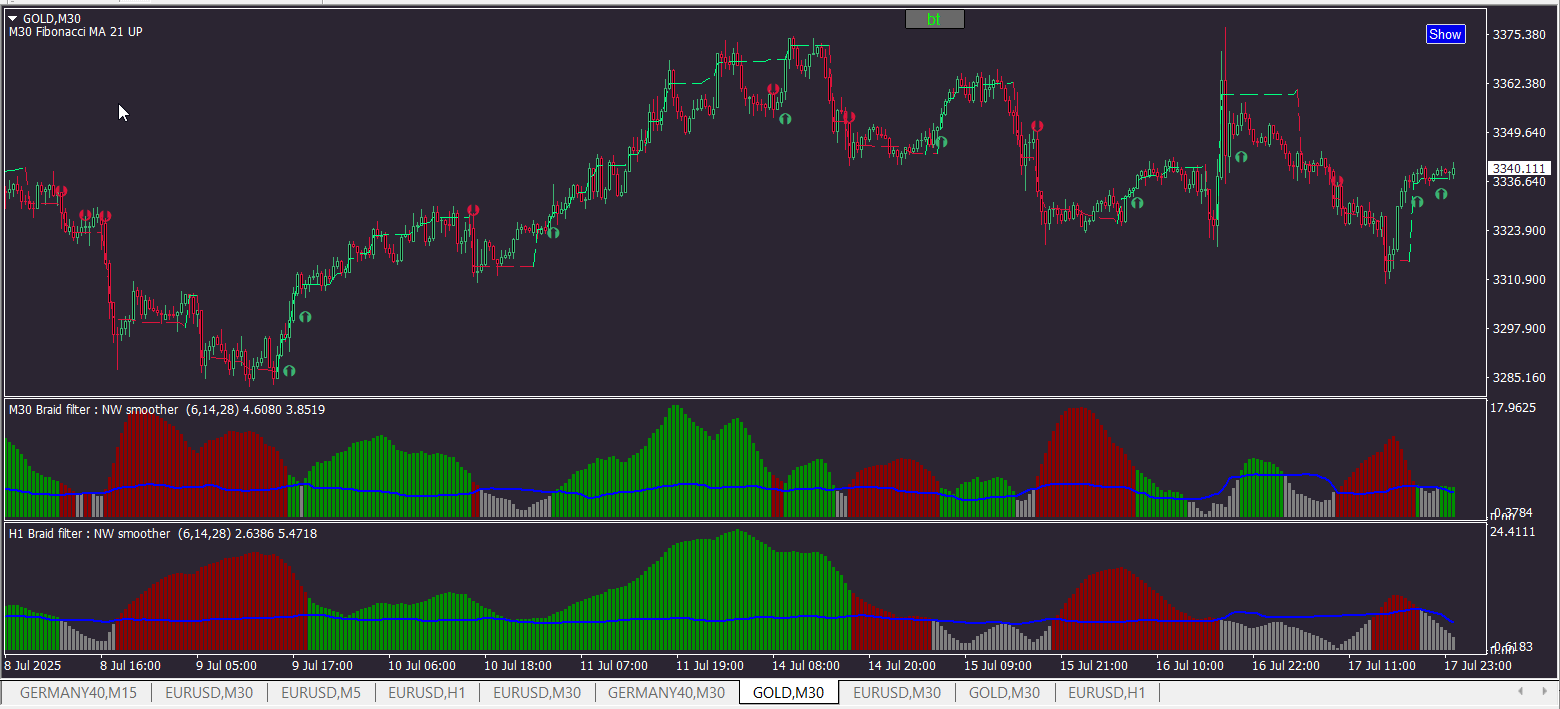Click the H1 Braid filter indicator label
The image size is (1560, 709).
point(162,534)
